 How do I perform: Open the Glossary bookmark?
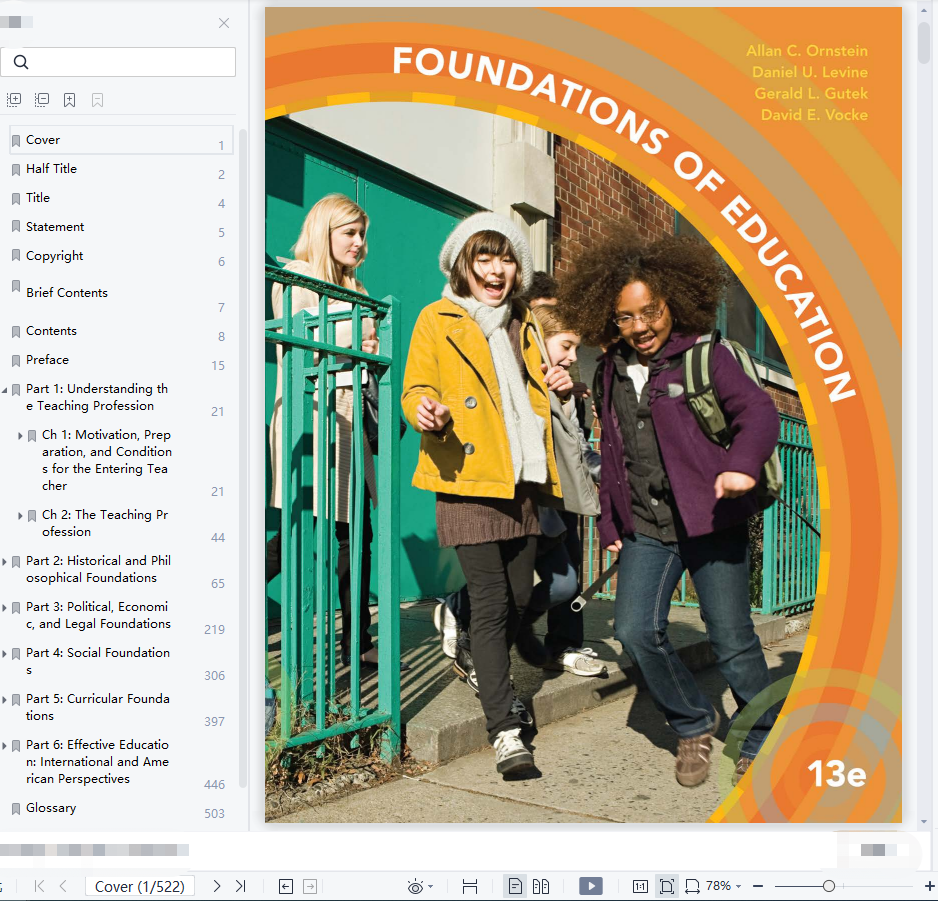pos(51,808)
